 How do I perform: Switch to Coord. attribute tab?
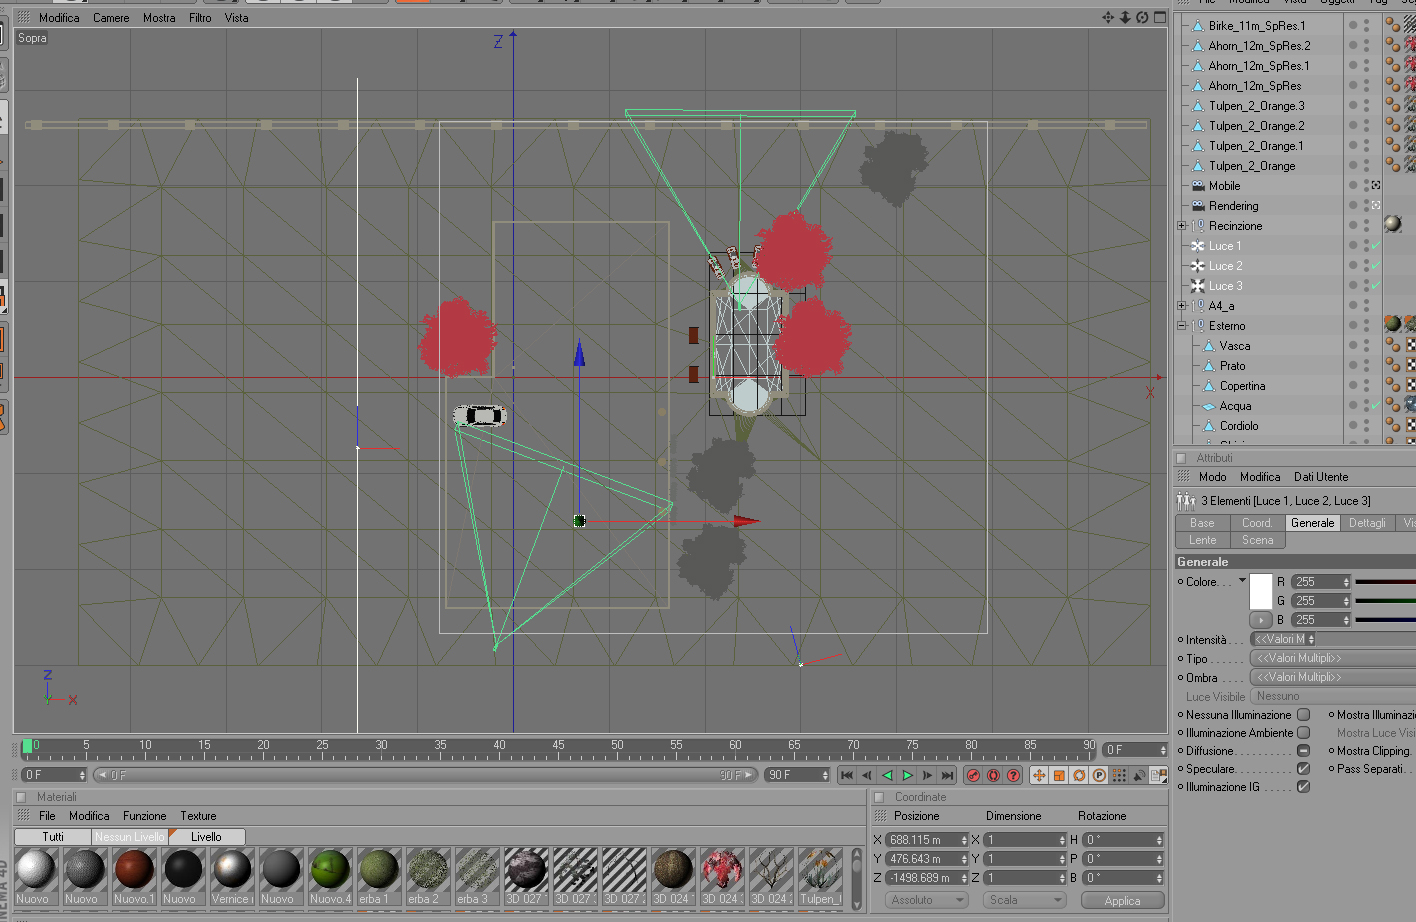[x=1257, y=523]
